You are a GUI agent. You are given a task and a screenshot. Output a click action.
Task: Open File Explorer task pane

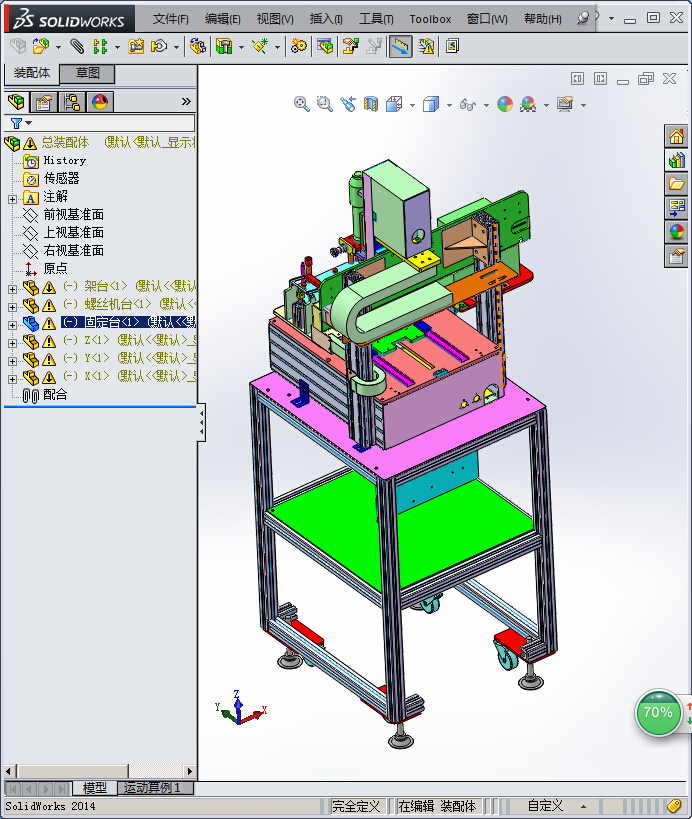coord(676,184)
